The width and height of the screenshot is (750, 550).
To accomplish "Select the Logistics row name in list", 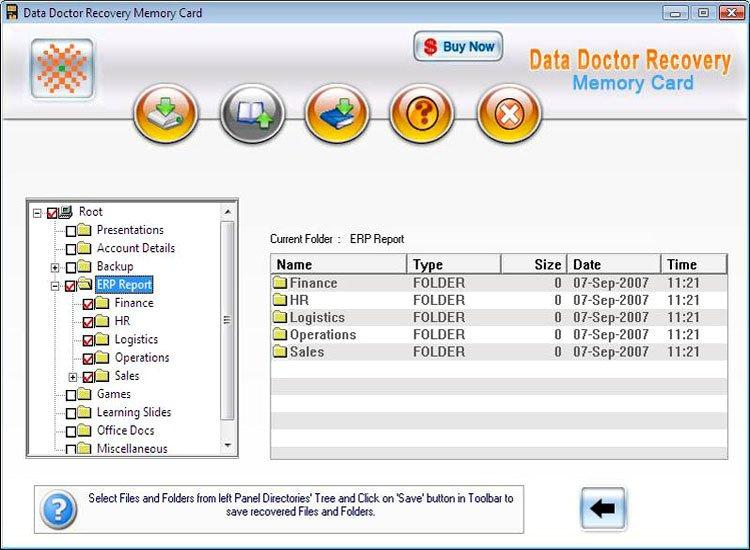I will [x=317, y=317].
